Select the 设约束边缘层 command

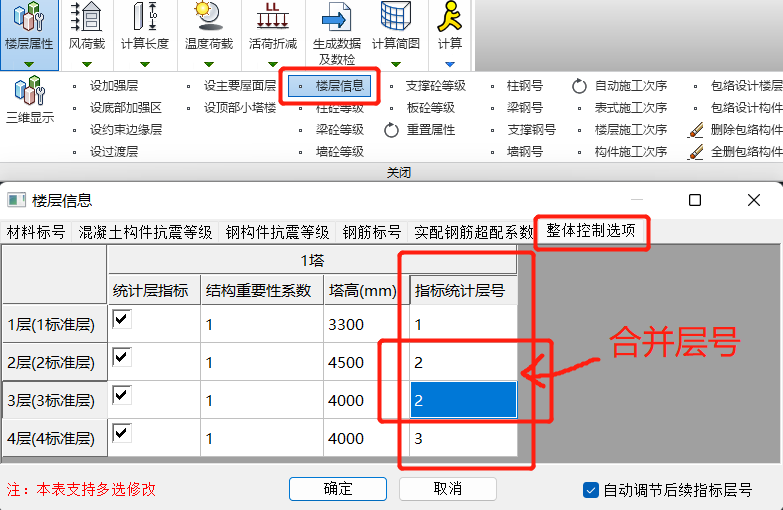[126, 130]
